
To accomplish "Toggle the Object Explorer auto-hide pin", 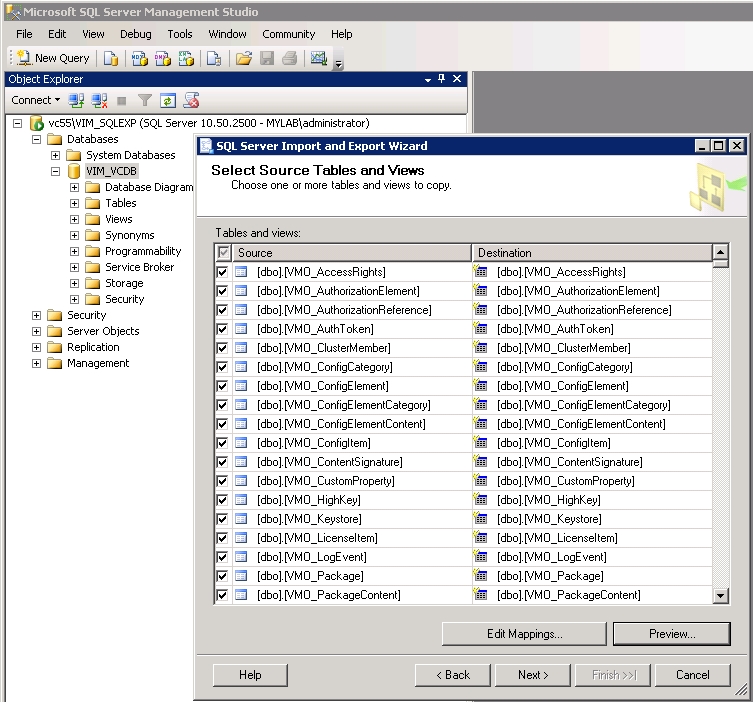I will (x=441, y=79).
